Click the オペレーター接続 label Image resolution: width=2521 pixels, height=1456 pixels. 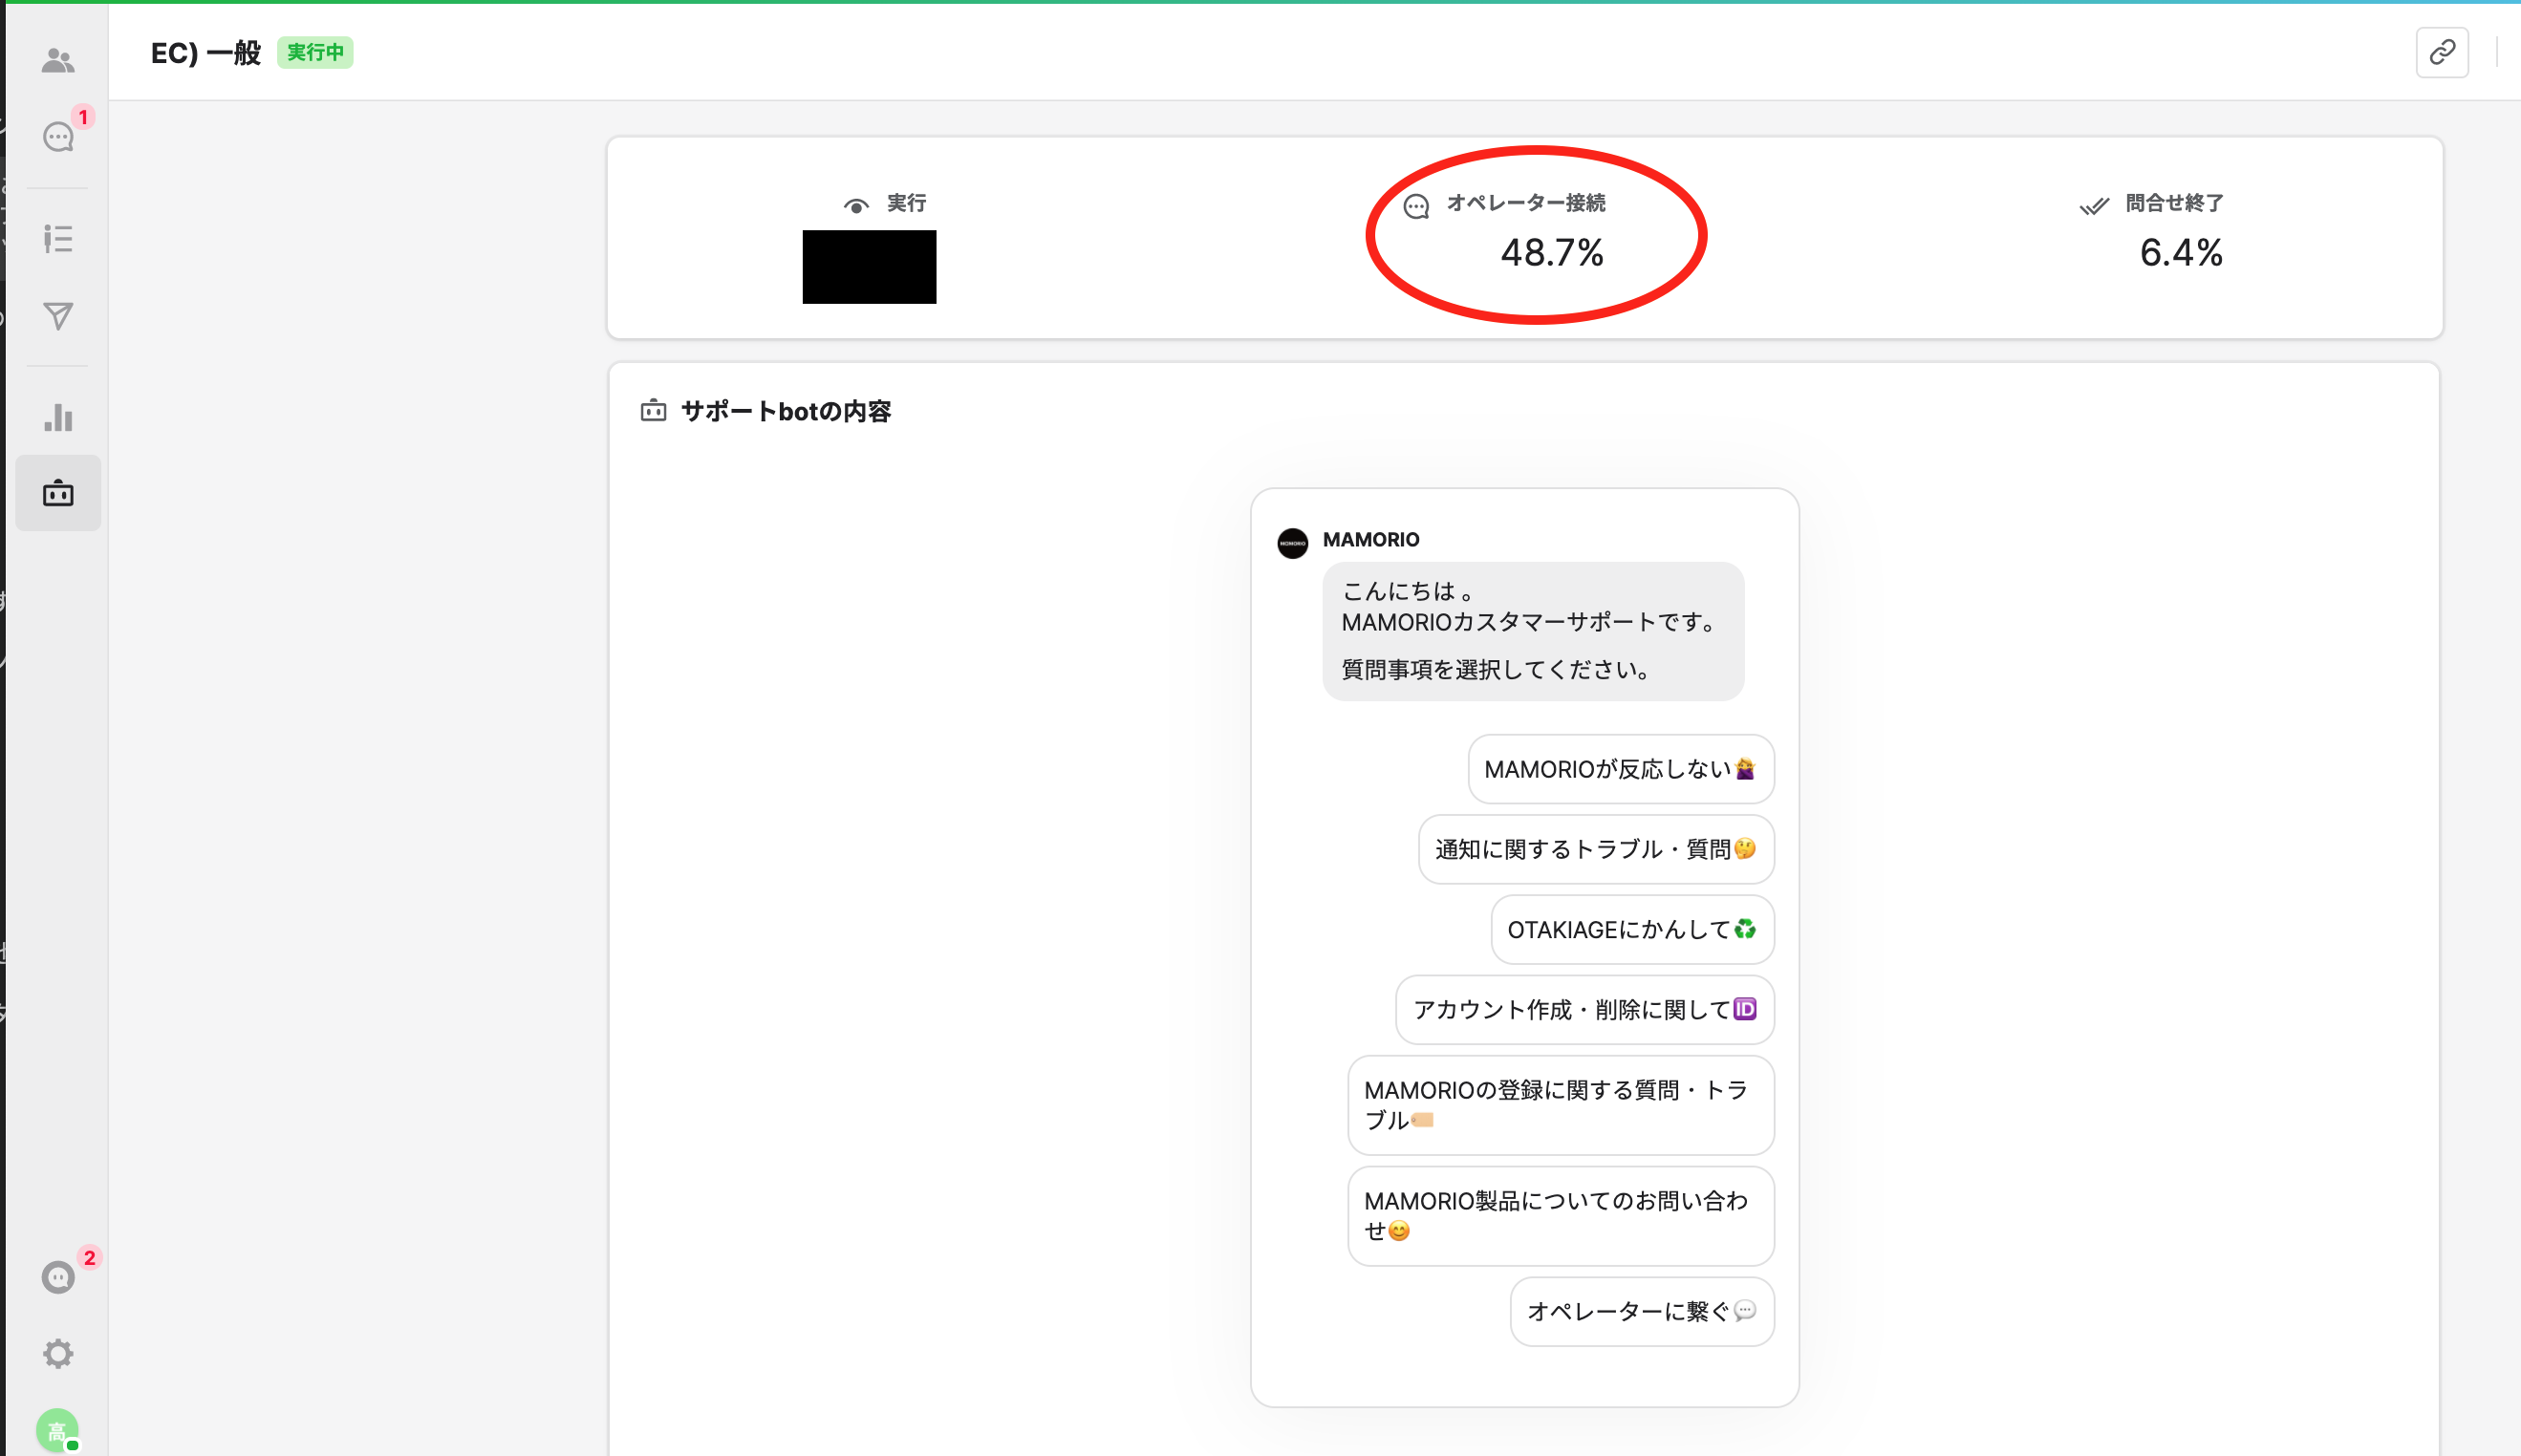1526,203
